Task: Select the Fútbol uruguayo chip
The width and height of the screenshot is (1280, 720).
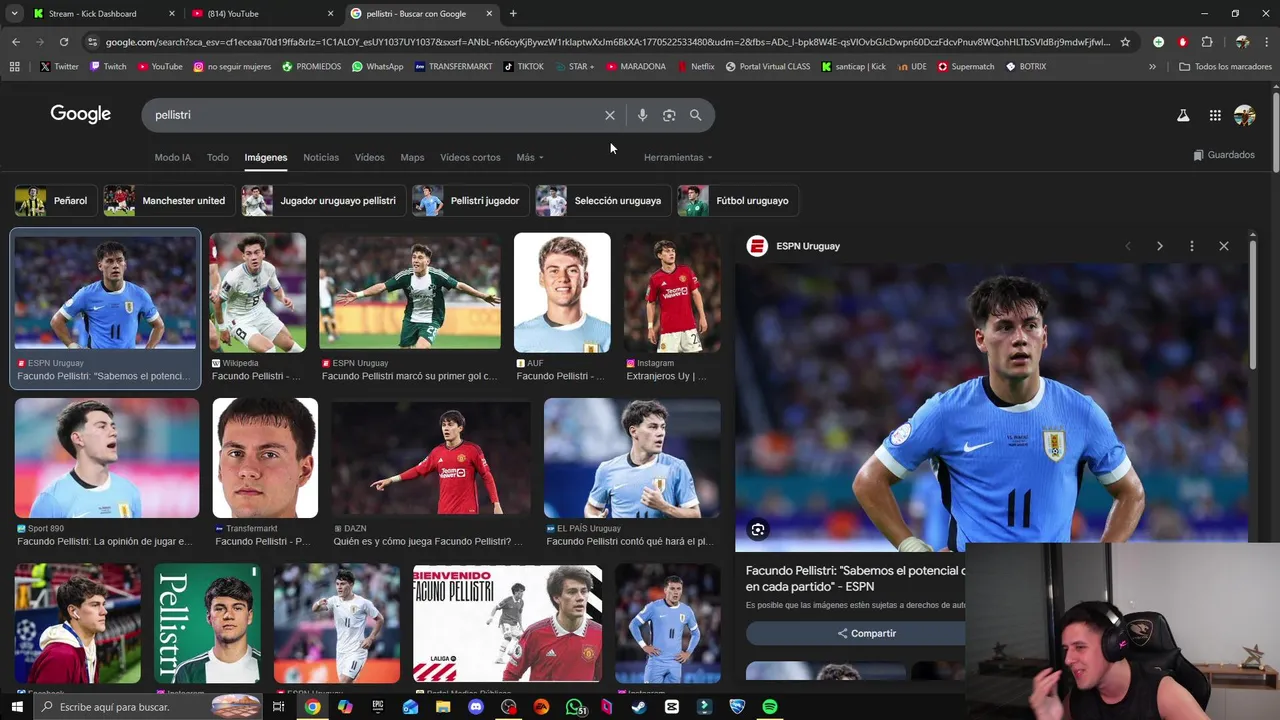Action: coord(739,201)
